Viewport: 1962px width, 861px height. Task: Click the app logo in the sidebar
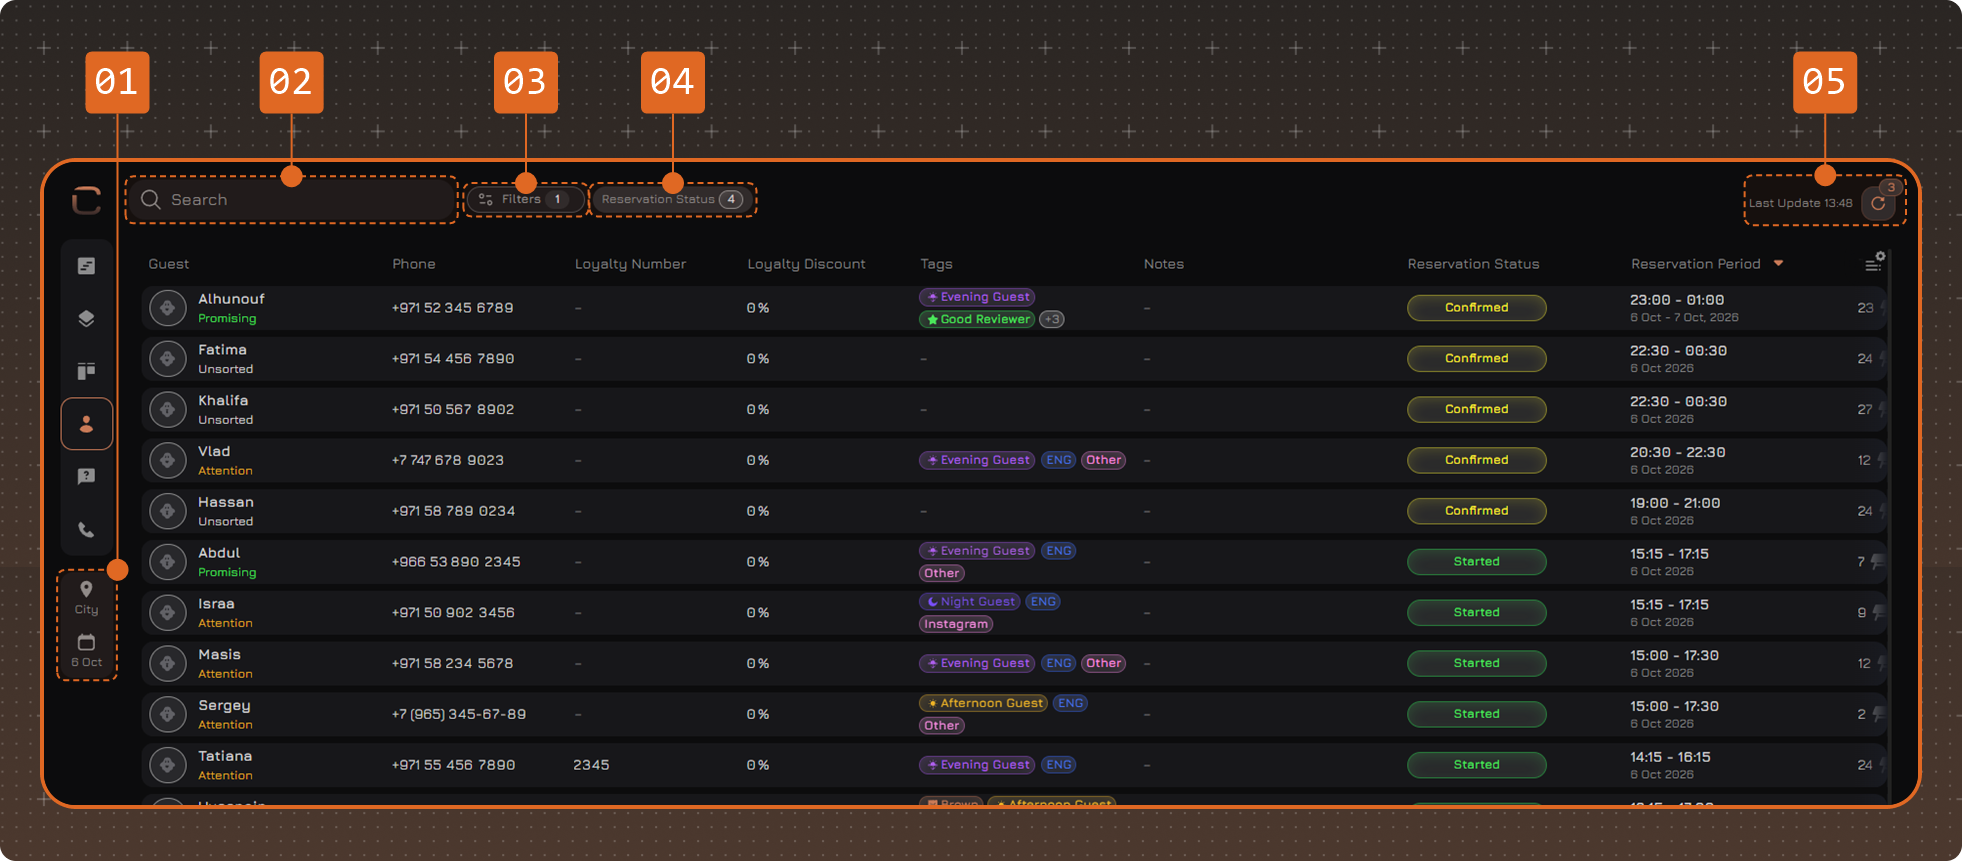(x=86, y=200)
